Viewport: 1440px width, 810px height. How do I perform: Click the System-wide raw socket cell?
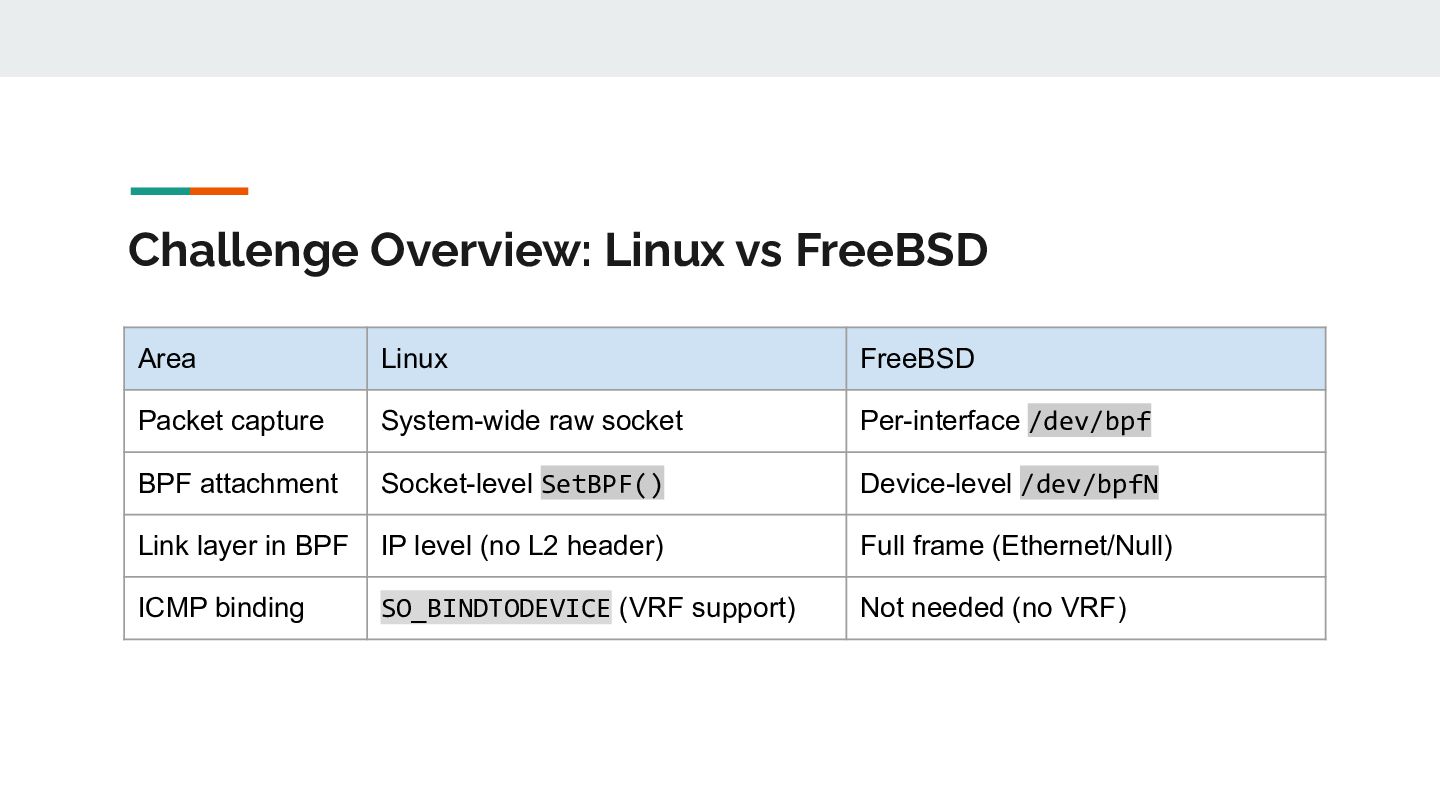[606, 421]
